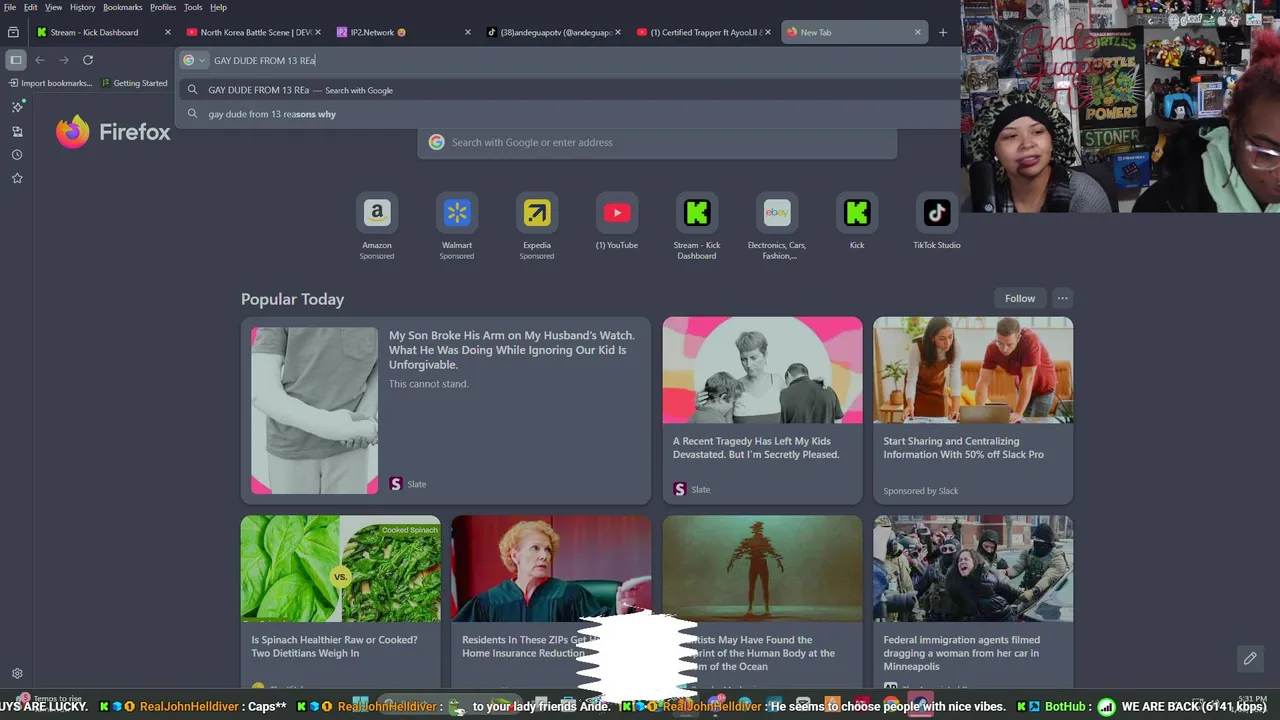Open the Tools menu
The image size is (1280, 720).
[x=193, y=7]
